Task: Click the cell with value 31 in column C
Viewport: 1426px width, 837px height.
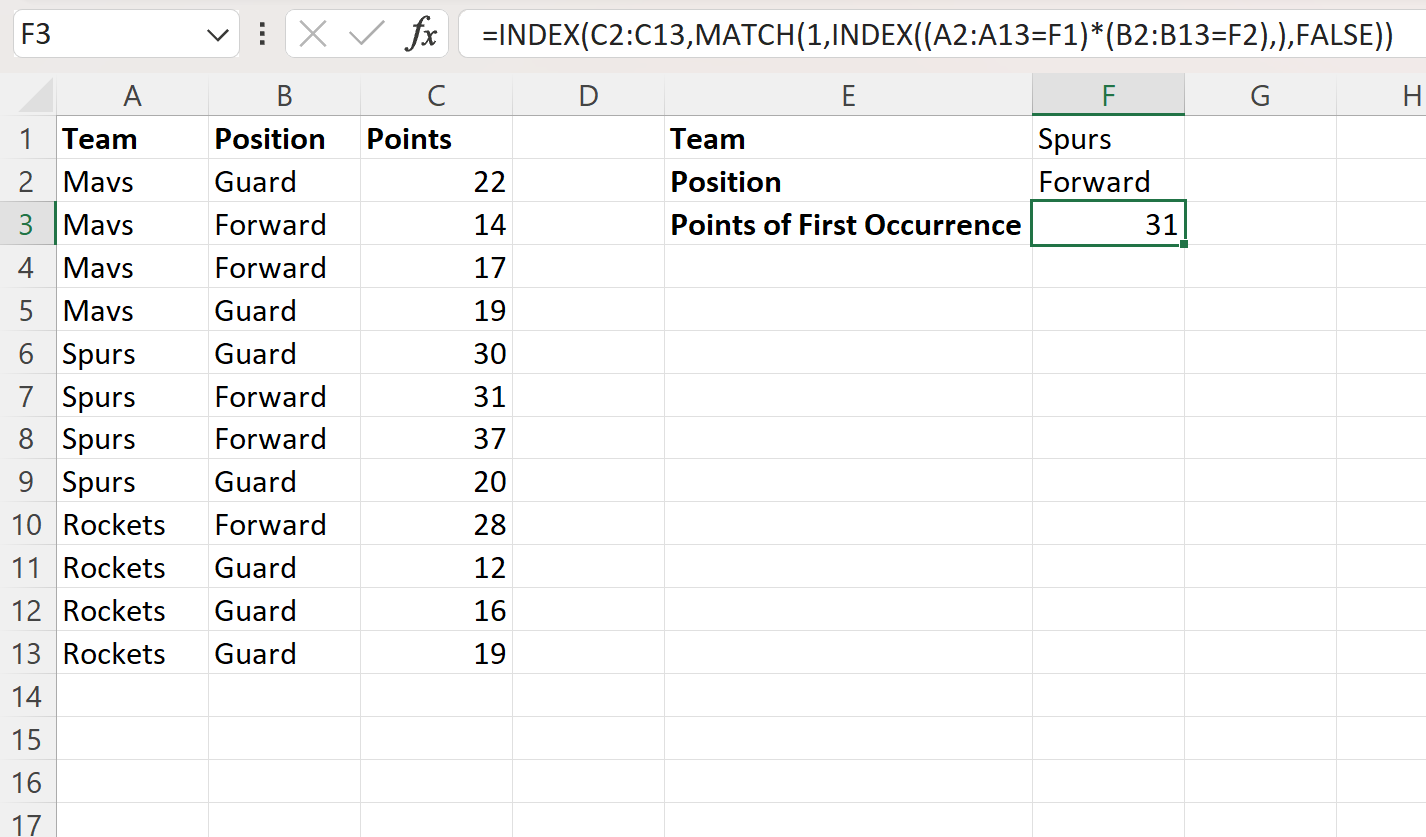Action: (436, 396)
